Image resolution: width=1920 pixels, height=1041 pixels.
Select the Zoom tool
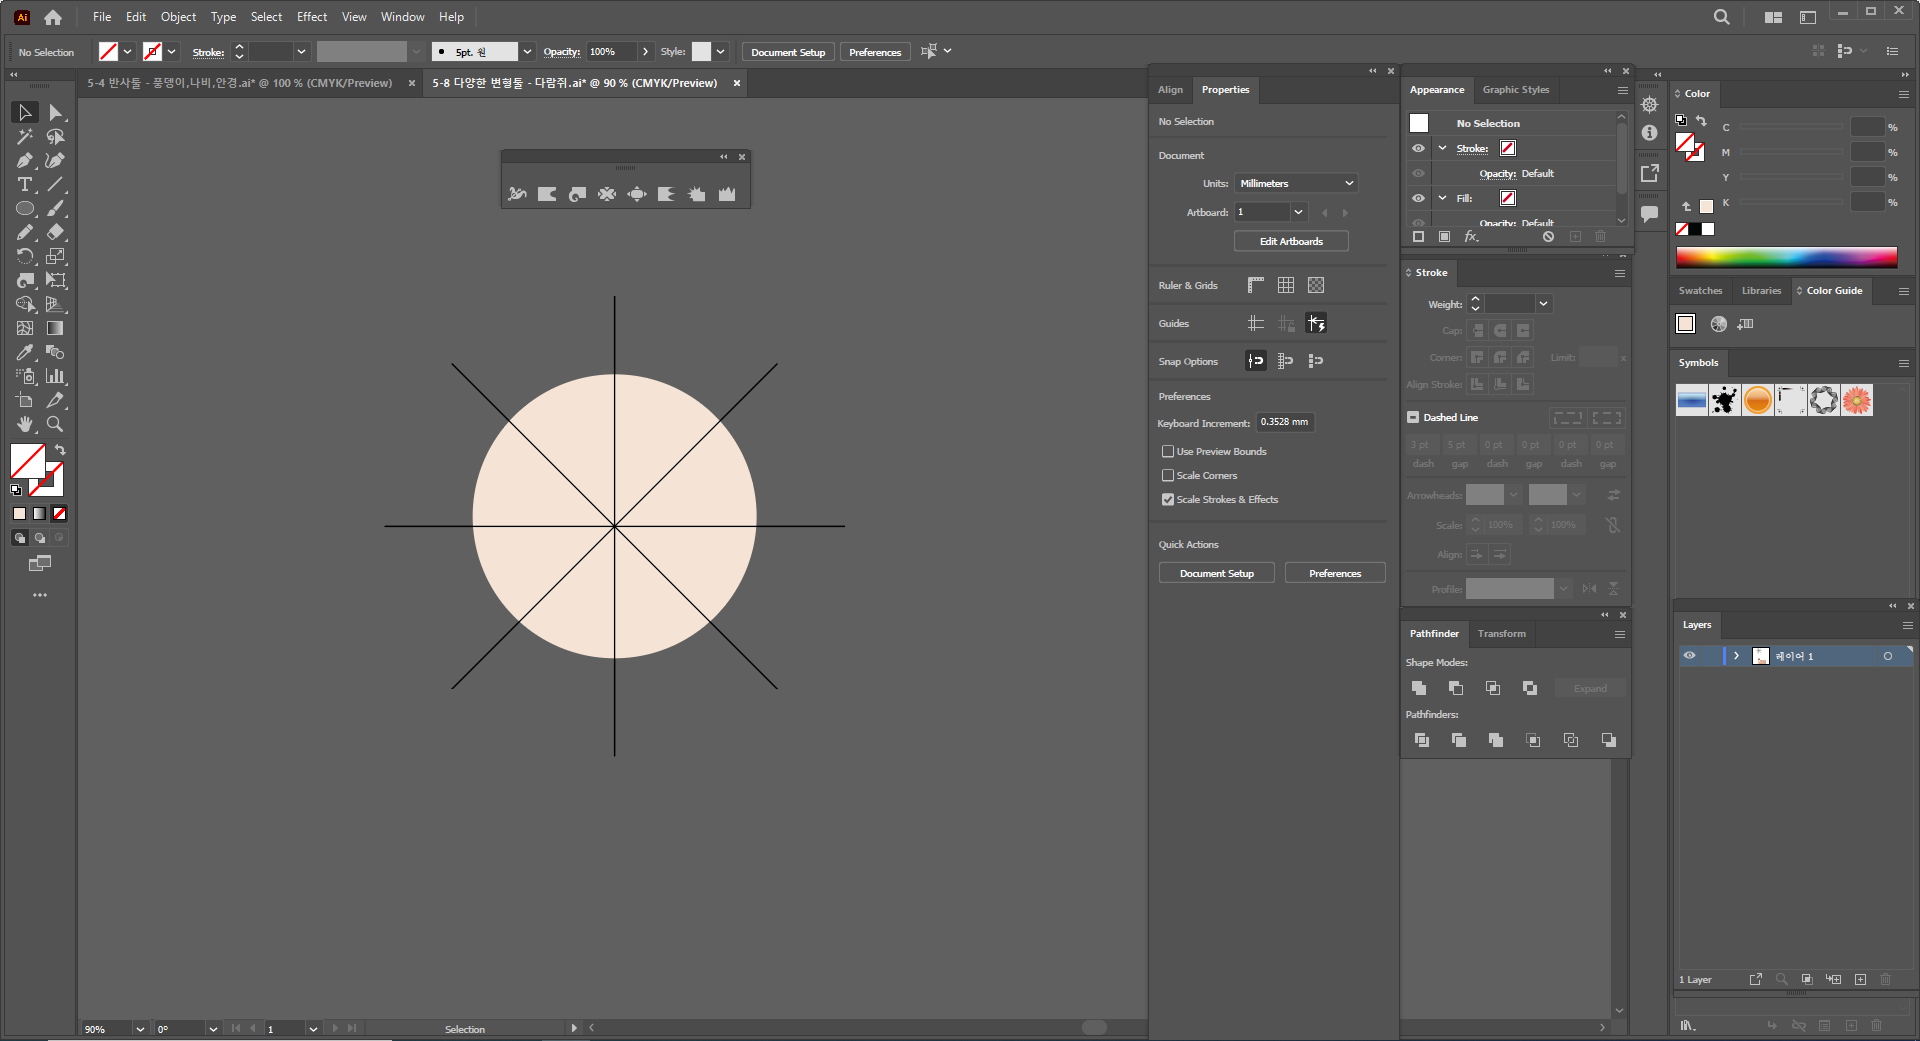55,424
